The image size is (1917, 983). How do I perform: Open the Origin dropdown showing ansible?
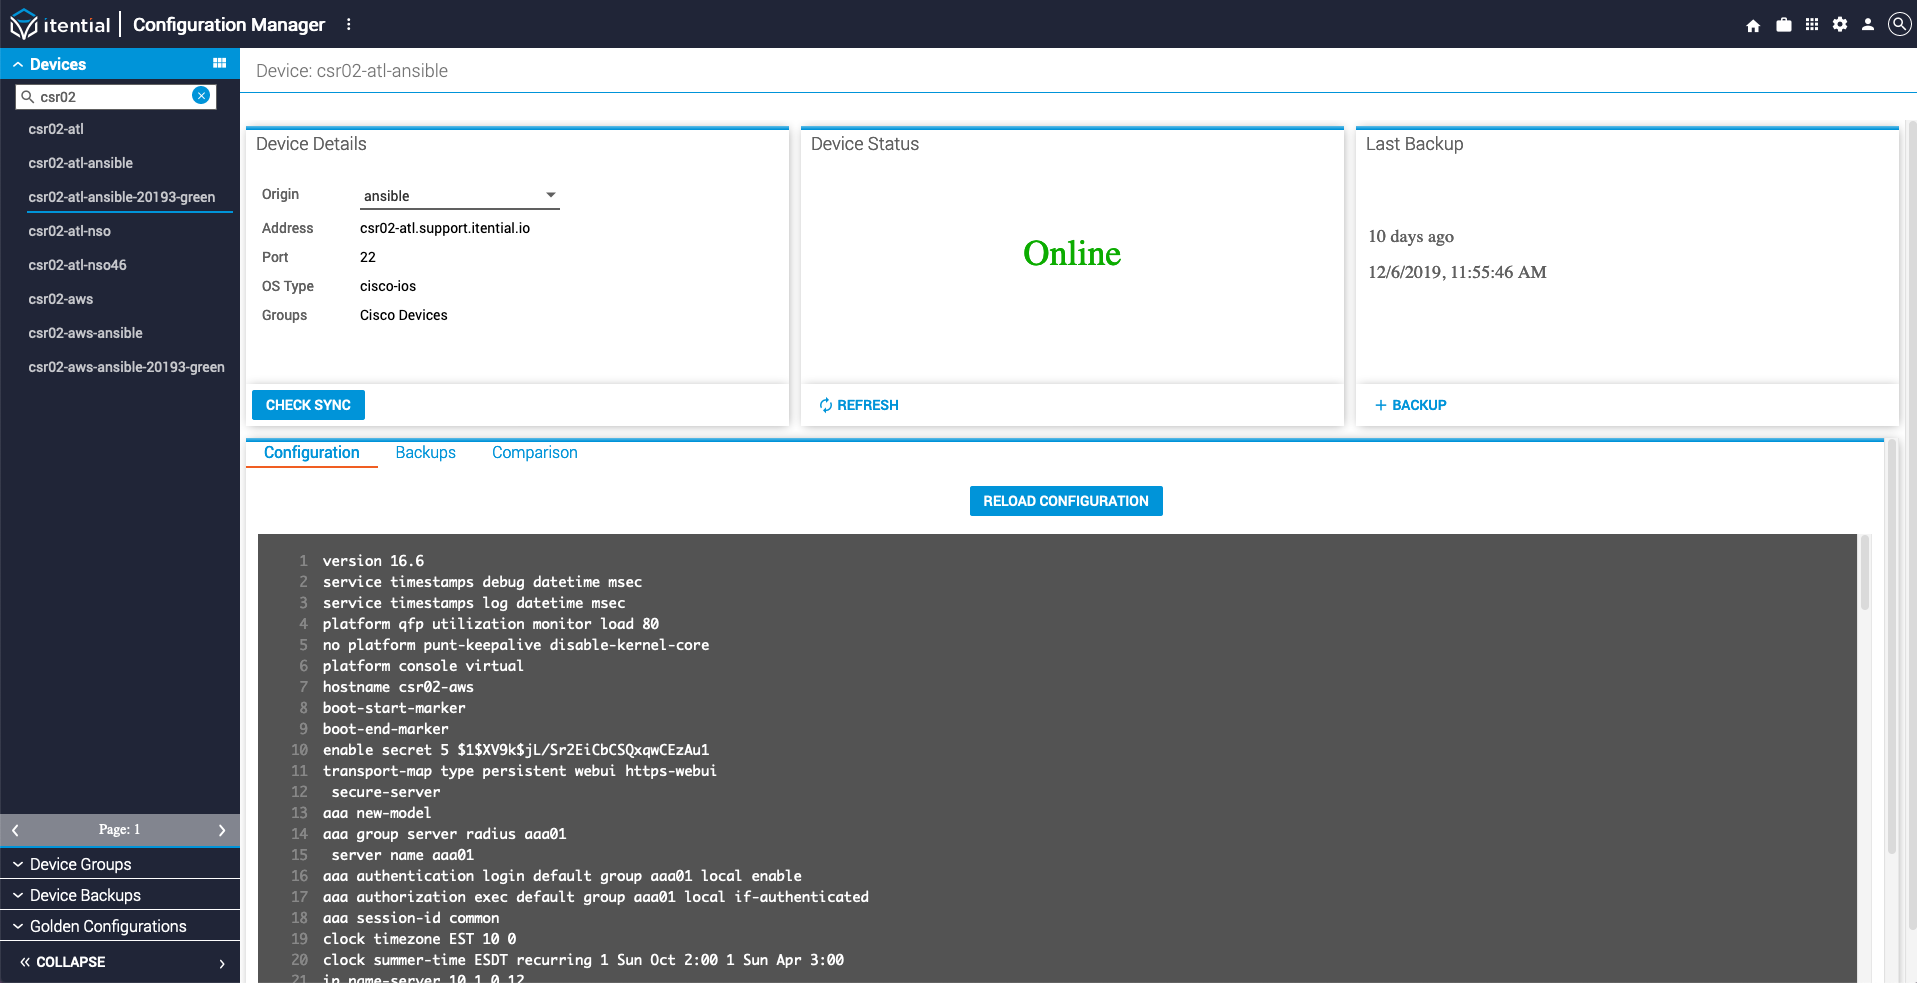(x=460, y=196)
